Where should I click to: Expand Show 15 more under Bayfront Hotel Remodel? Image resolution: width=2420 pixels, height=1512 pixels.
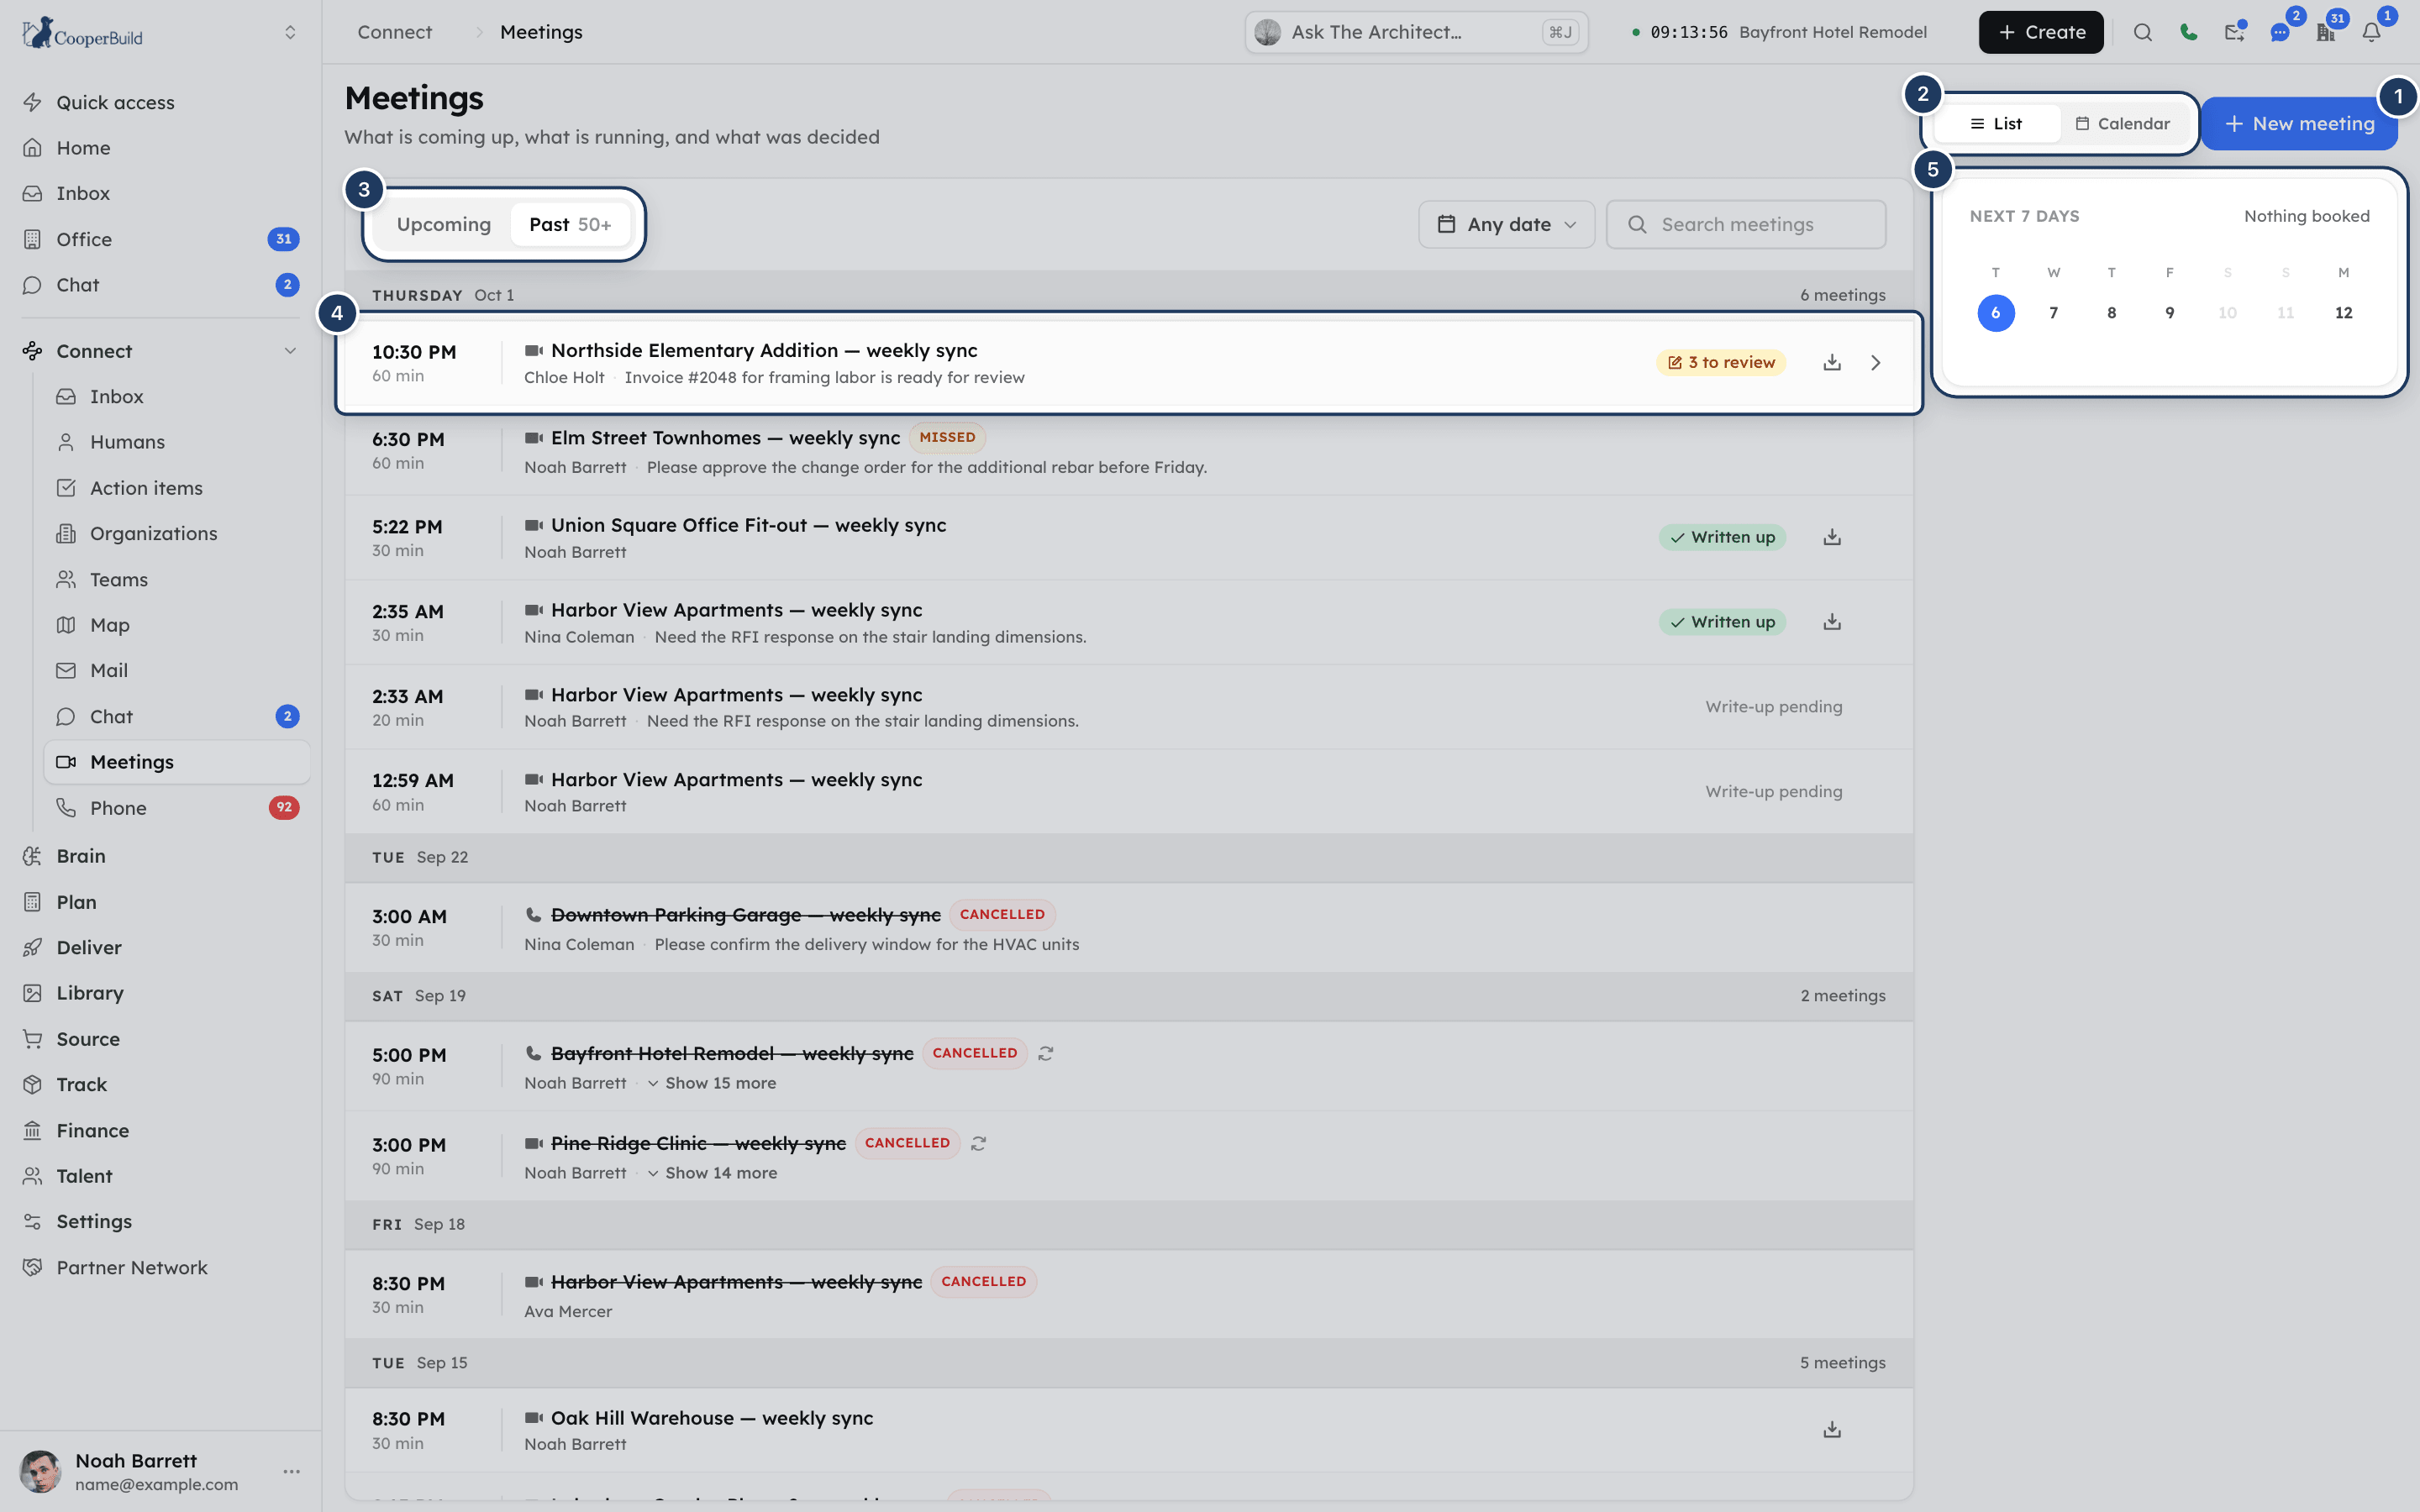pyautogui.click(x=711, y=1083)
